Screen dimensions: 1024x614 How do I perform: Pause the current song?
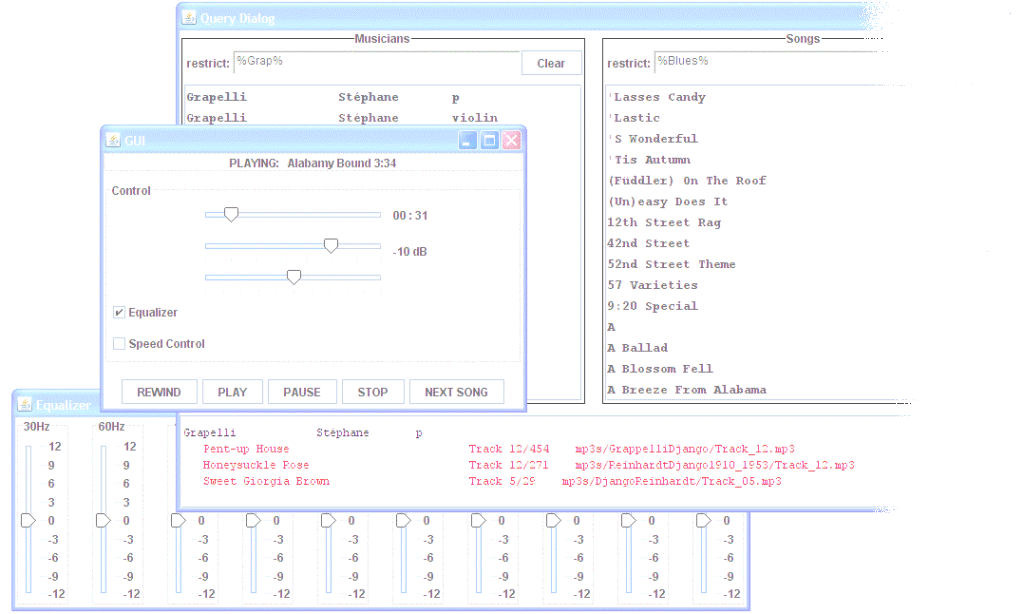coord(301,392)
